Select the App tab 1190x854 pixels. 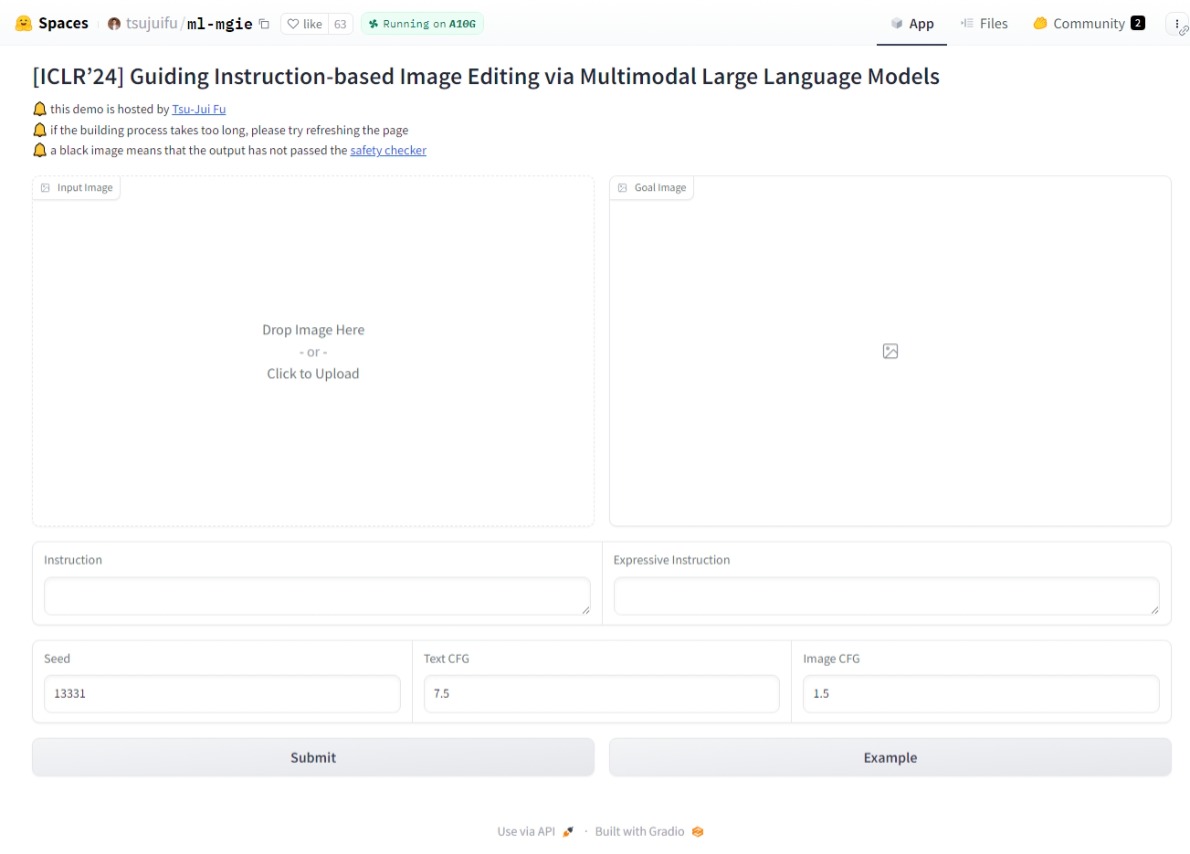(911, 24)
